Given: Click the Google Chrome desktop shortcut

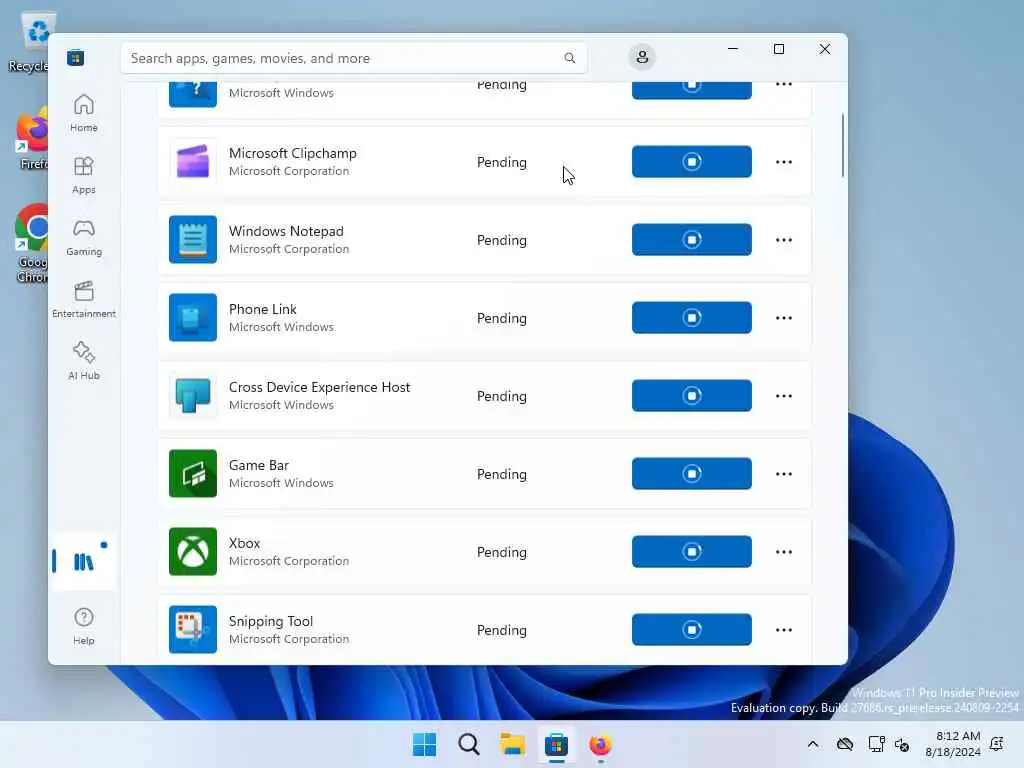Looking at the screenshot, I should coord(31,244).
